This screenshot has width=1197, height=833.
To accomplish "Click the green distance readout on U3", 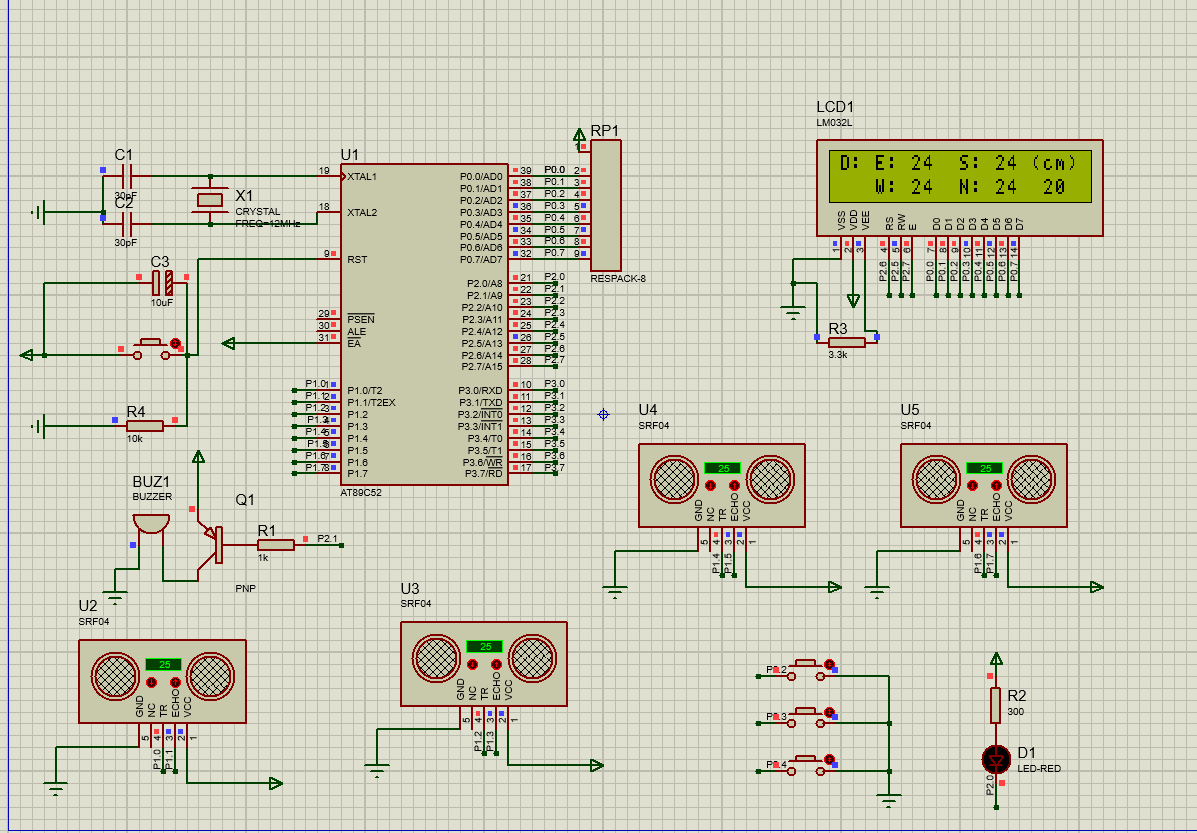I will pos(484,646).
